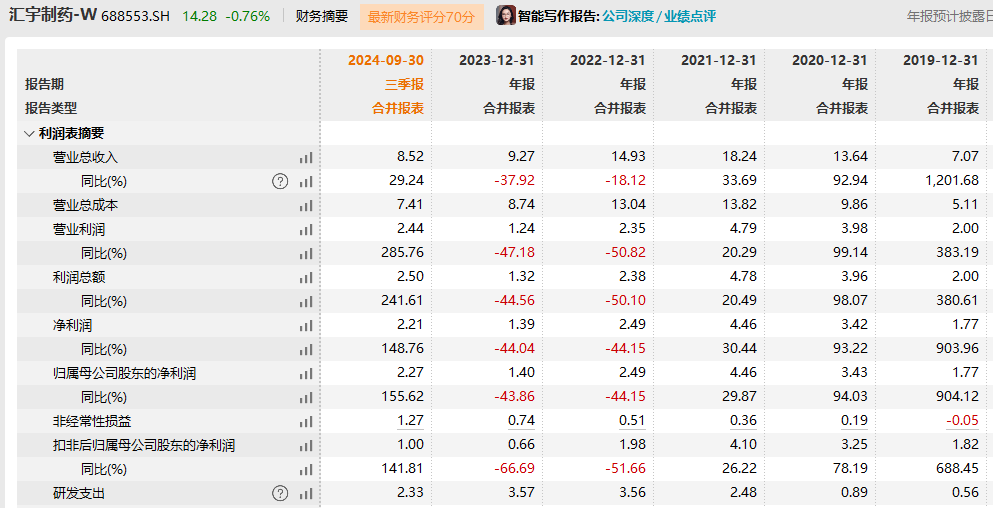Click the 报告期 header label

click(44, 84)
